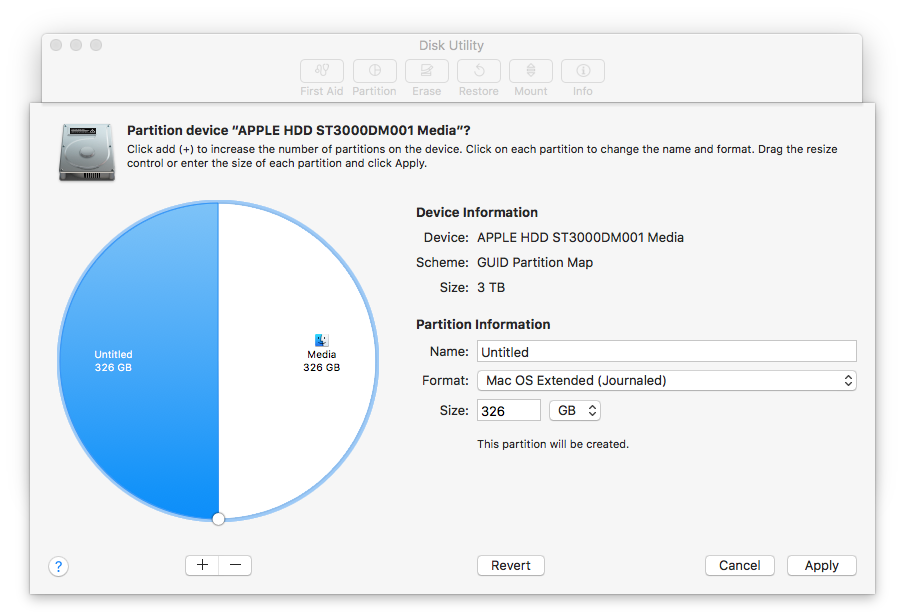Select the Media partition Finder icon in the chart
This screenshot has width=904, height=615.
click(x=321, y=340)
